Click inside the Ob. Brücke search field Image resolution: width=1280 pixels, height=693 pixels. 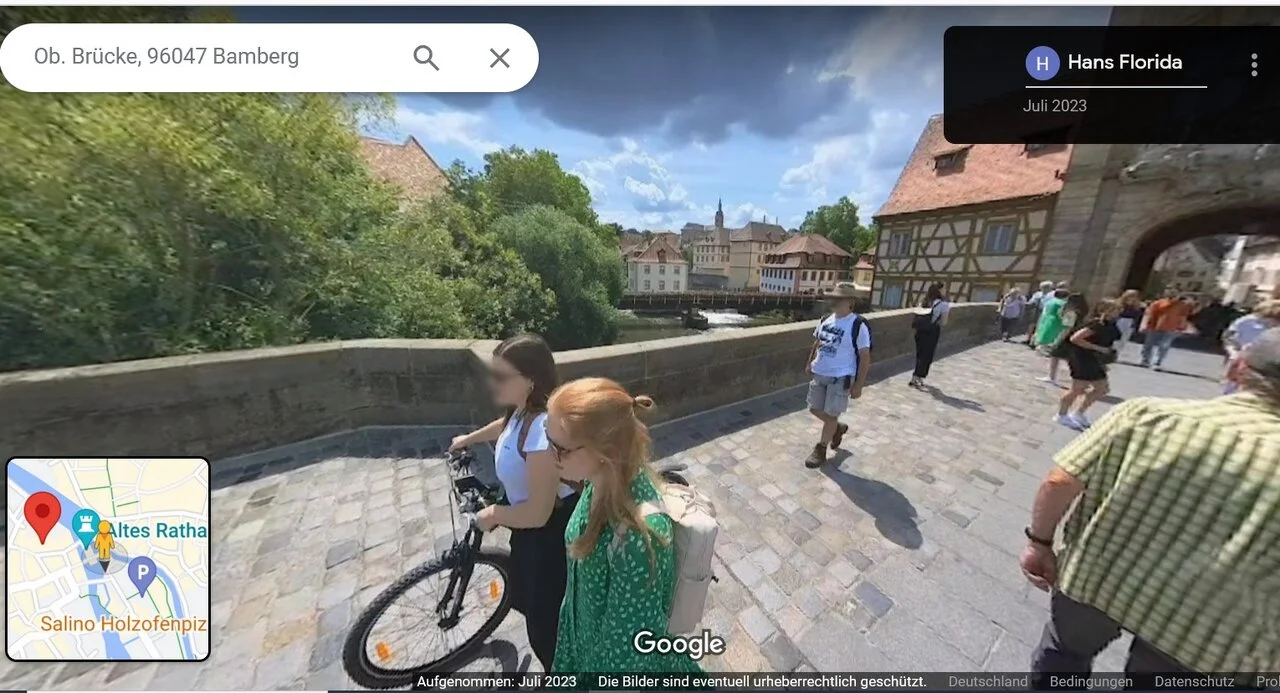click(x=200, y=57)
